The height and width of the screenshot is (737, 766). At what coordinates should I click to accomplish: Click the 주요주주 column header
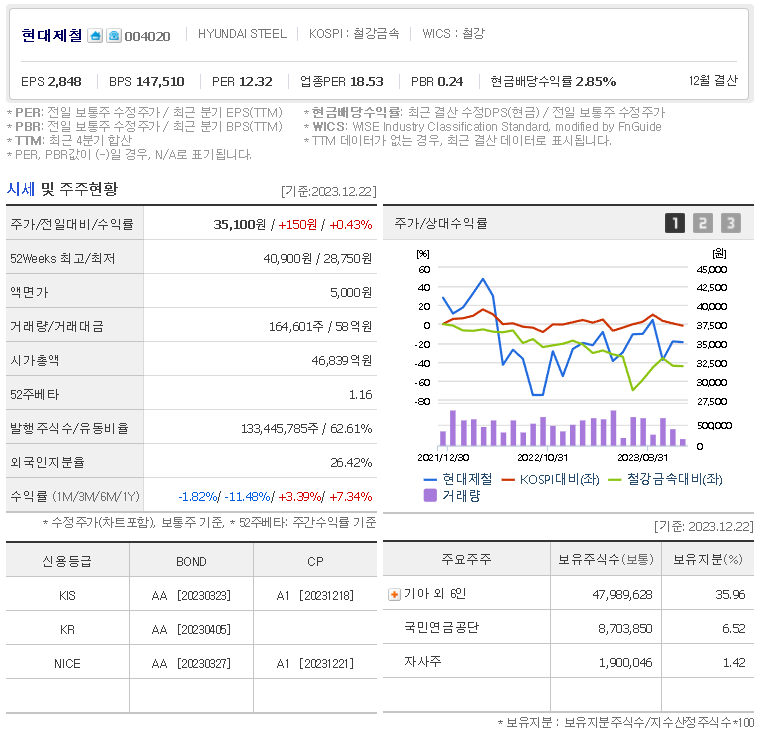click(467, 559)
